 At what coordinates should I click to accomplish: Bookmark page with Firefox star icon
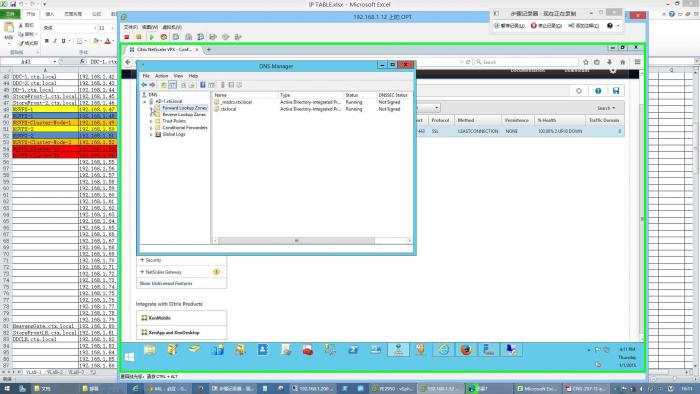click(586, 62)
